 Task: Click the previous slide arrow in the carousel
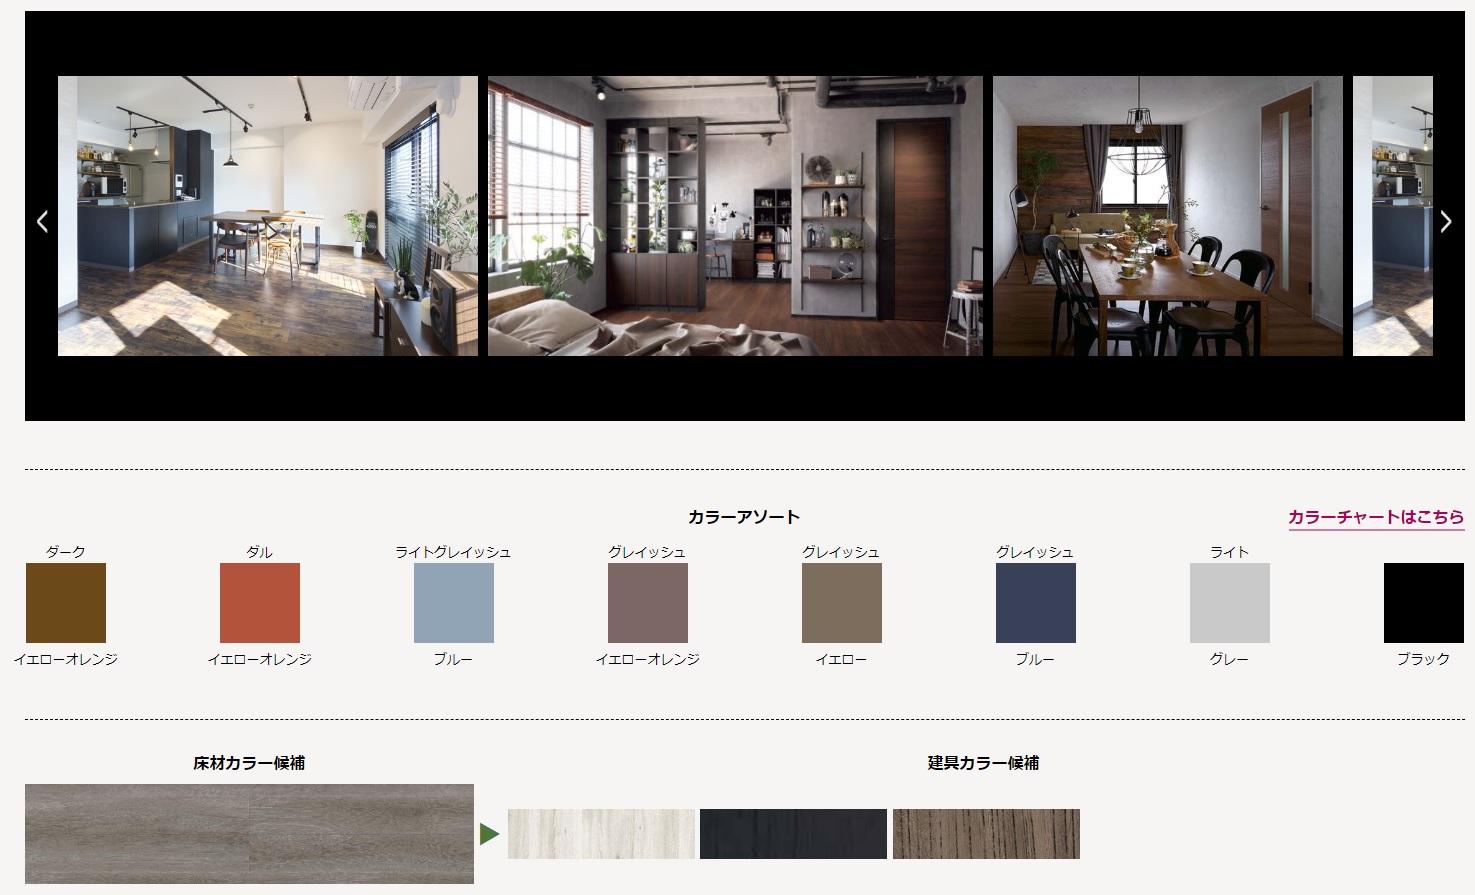point(42,222)
